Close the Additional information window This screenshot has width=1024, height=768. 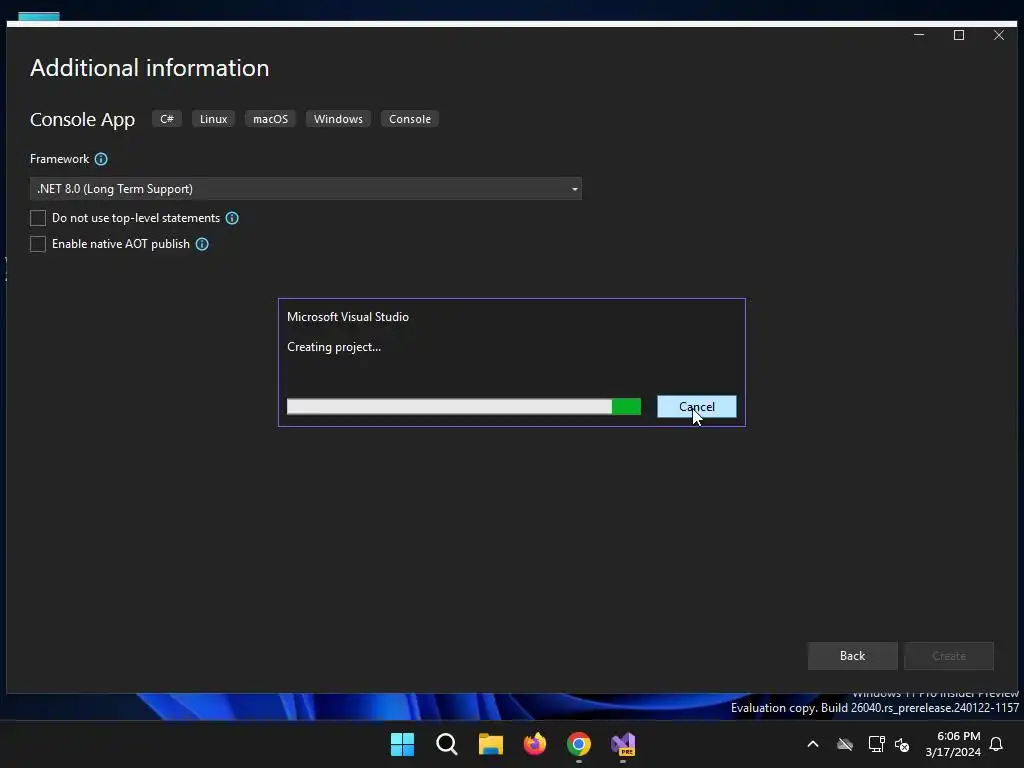point(999,35)
